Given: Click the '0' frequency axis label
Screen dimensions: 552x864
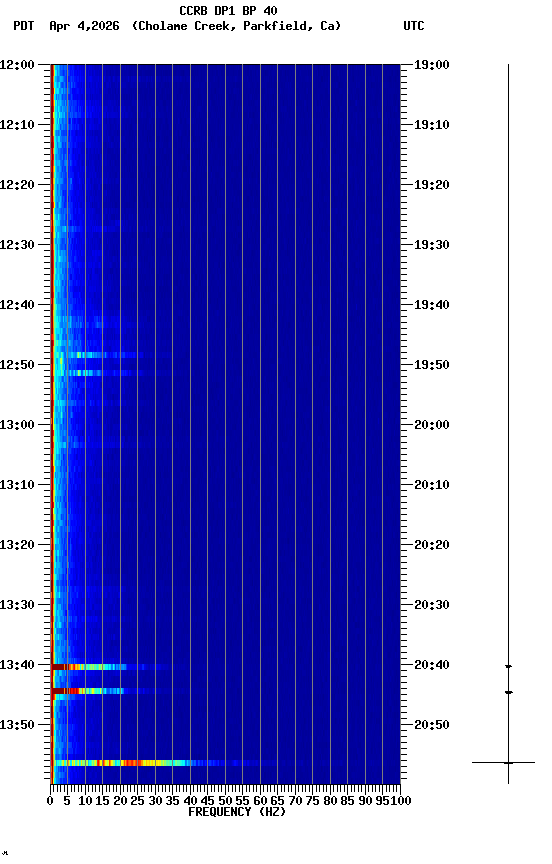Looking at the screenshot, I should coord(50,801).
